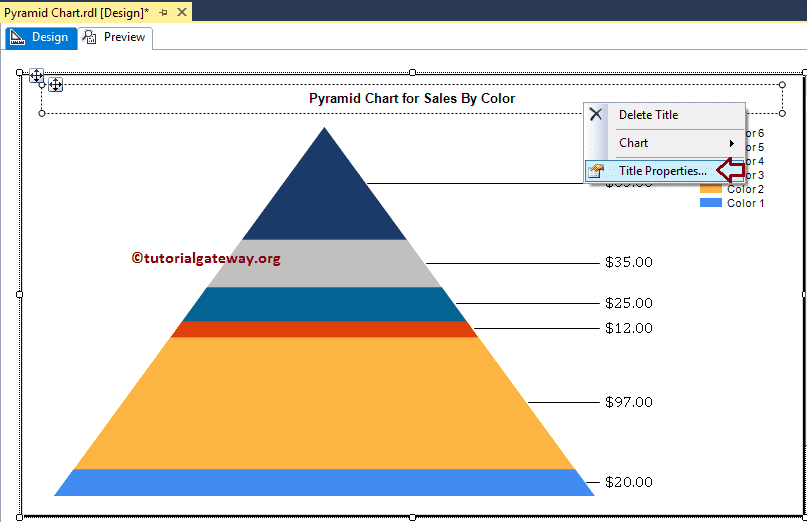Click the orange Color 2 legend swatch
807x522 pixels.
click(711, 189)
